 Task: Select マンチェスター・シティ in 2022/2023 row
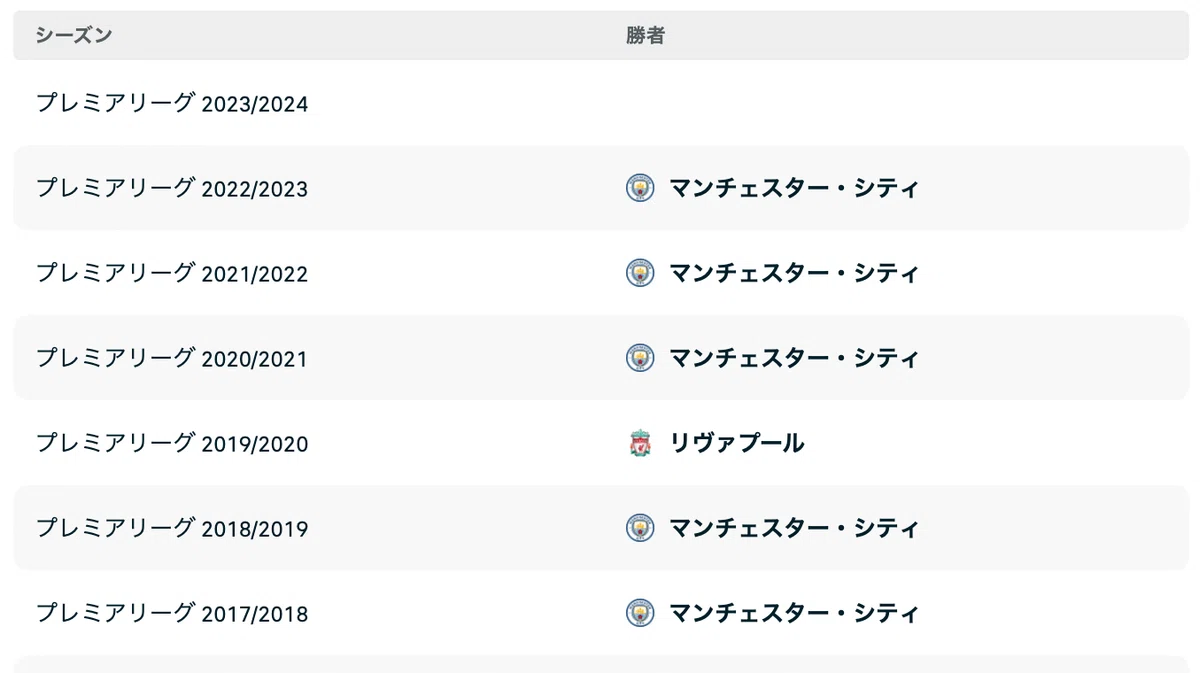pos(794,188)
